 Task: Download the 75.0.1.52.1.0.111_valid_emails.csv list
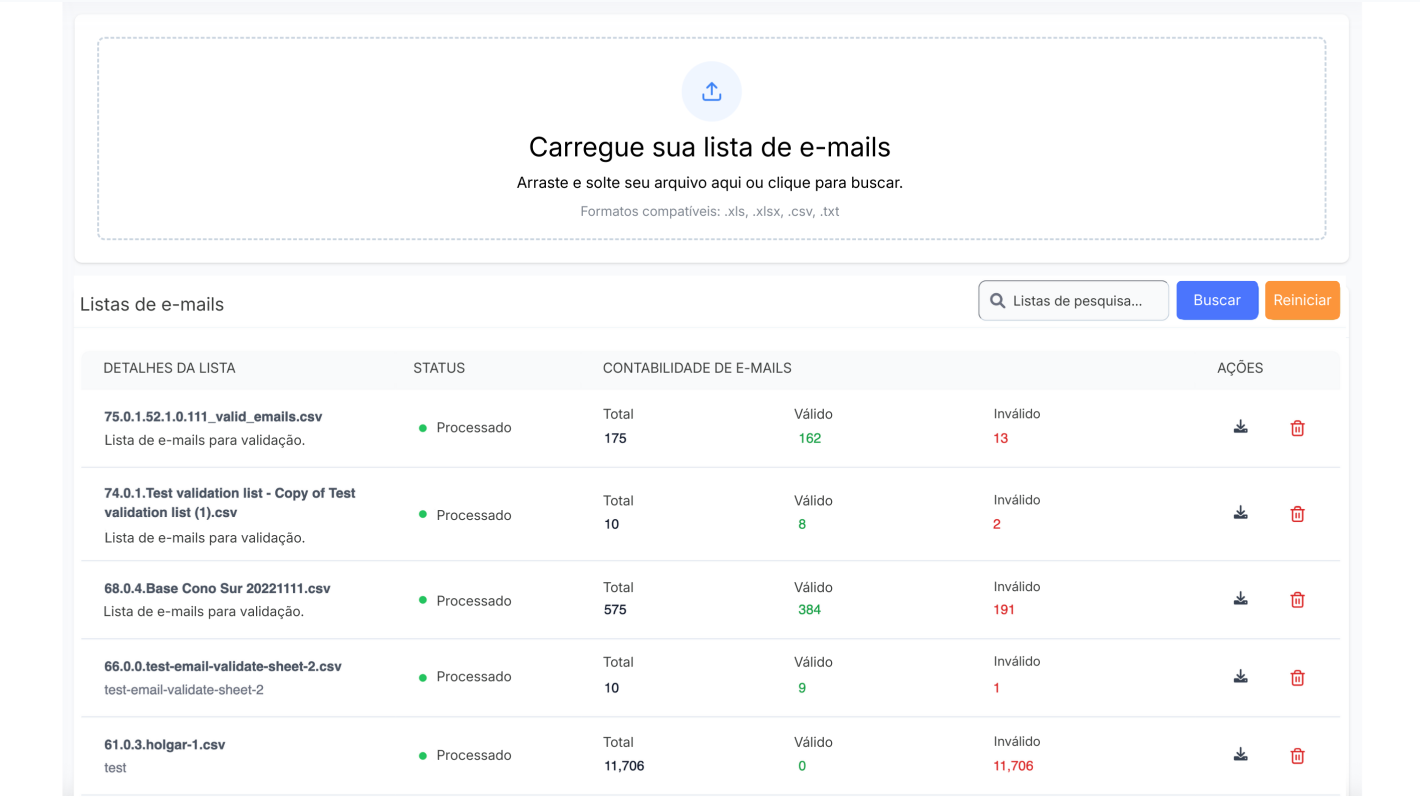[1240, 427]
